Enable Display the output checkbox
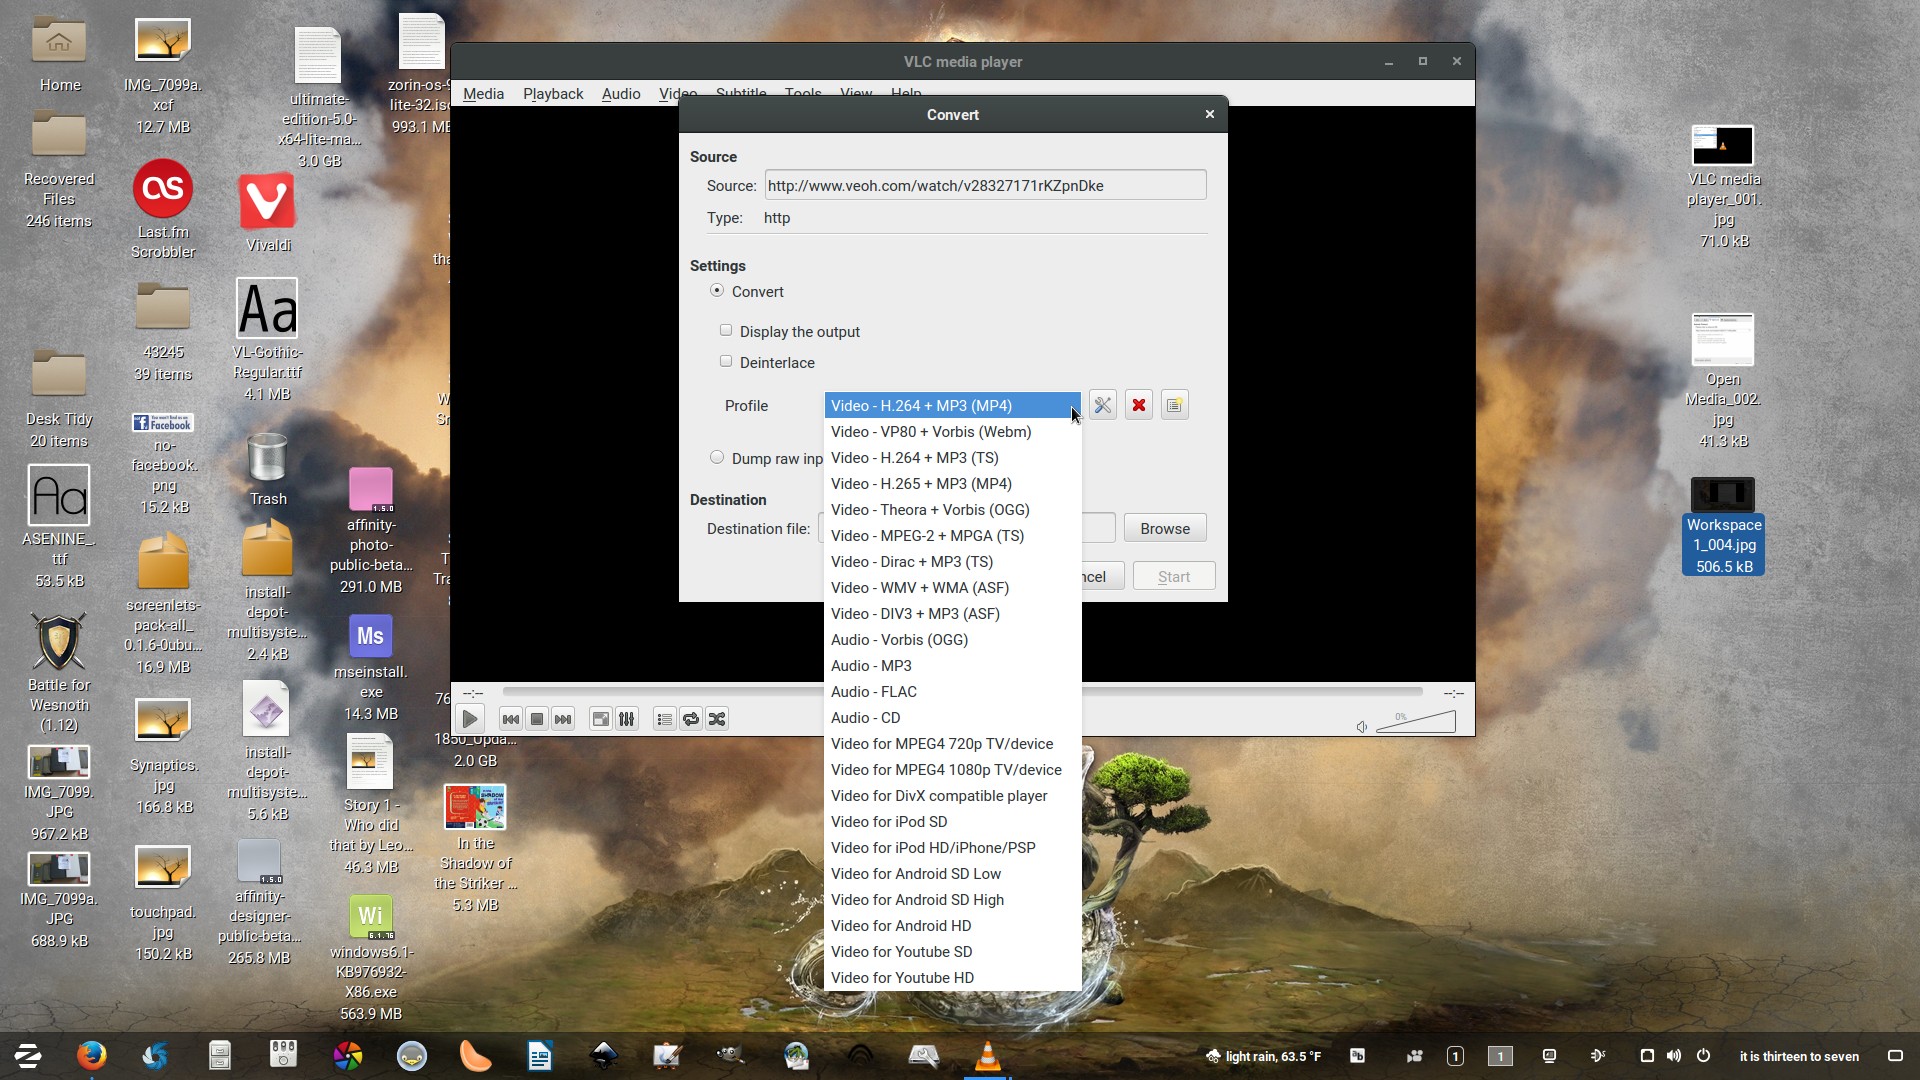Screen dimensions: 1920x1080 (x=726, y=331)
